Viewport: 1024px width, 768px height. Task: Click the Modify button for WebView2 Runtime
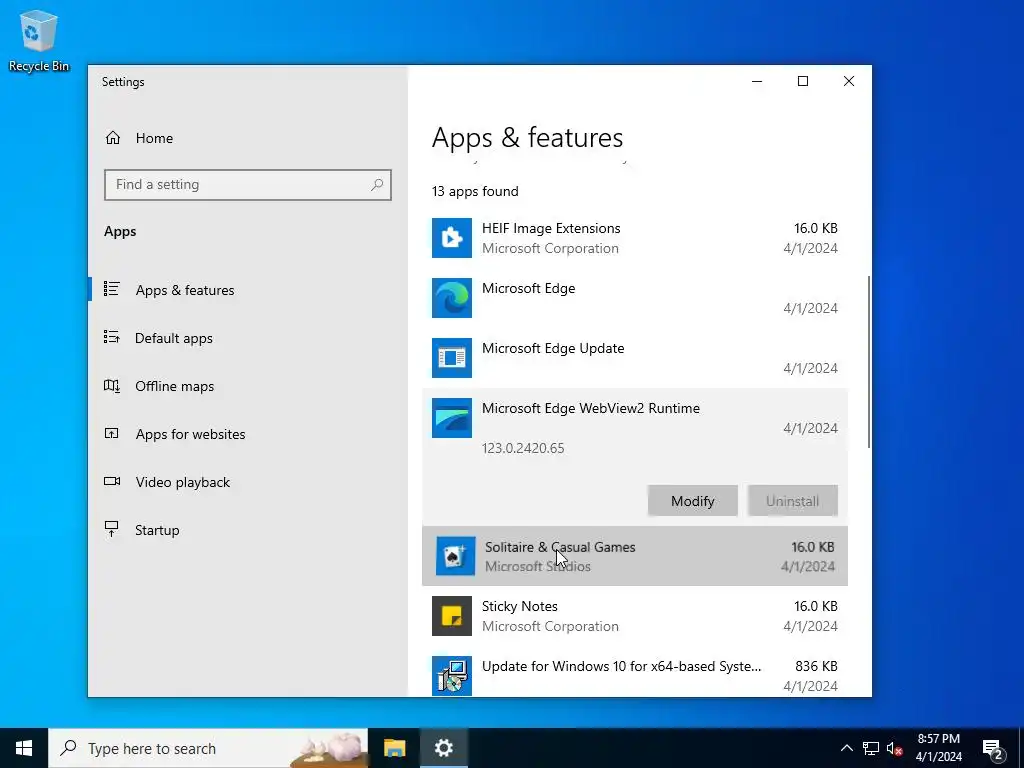(x=693, y=501)
